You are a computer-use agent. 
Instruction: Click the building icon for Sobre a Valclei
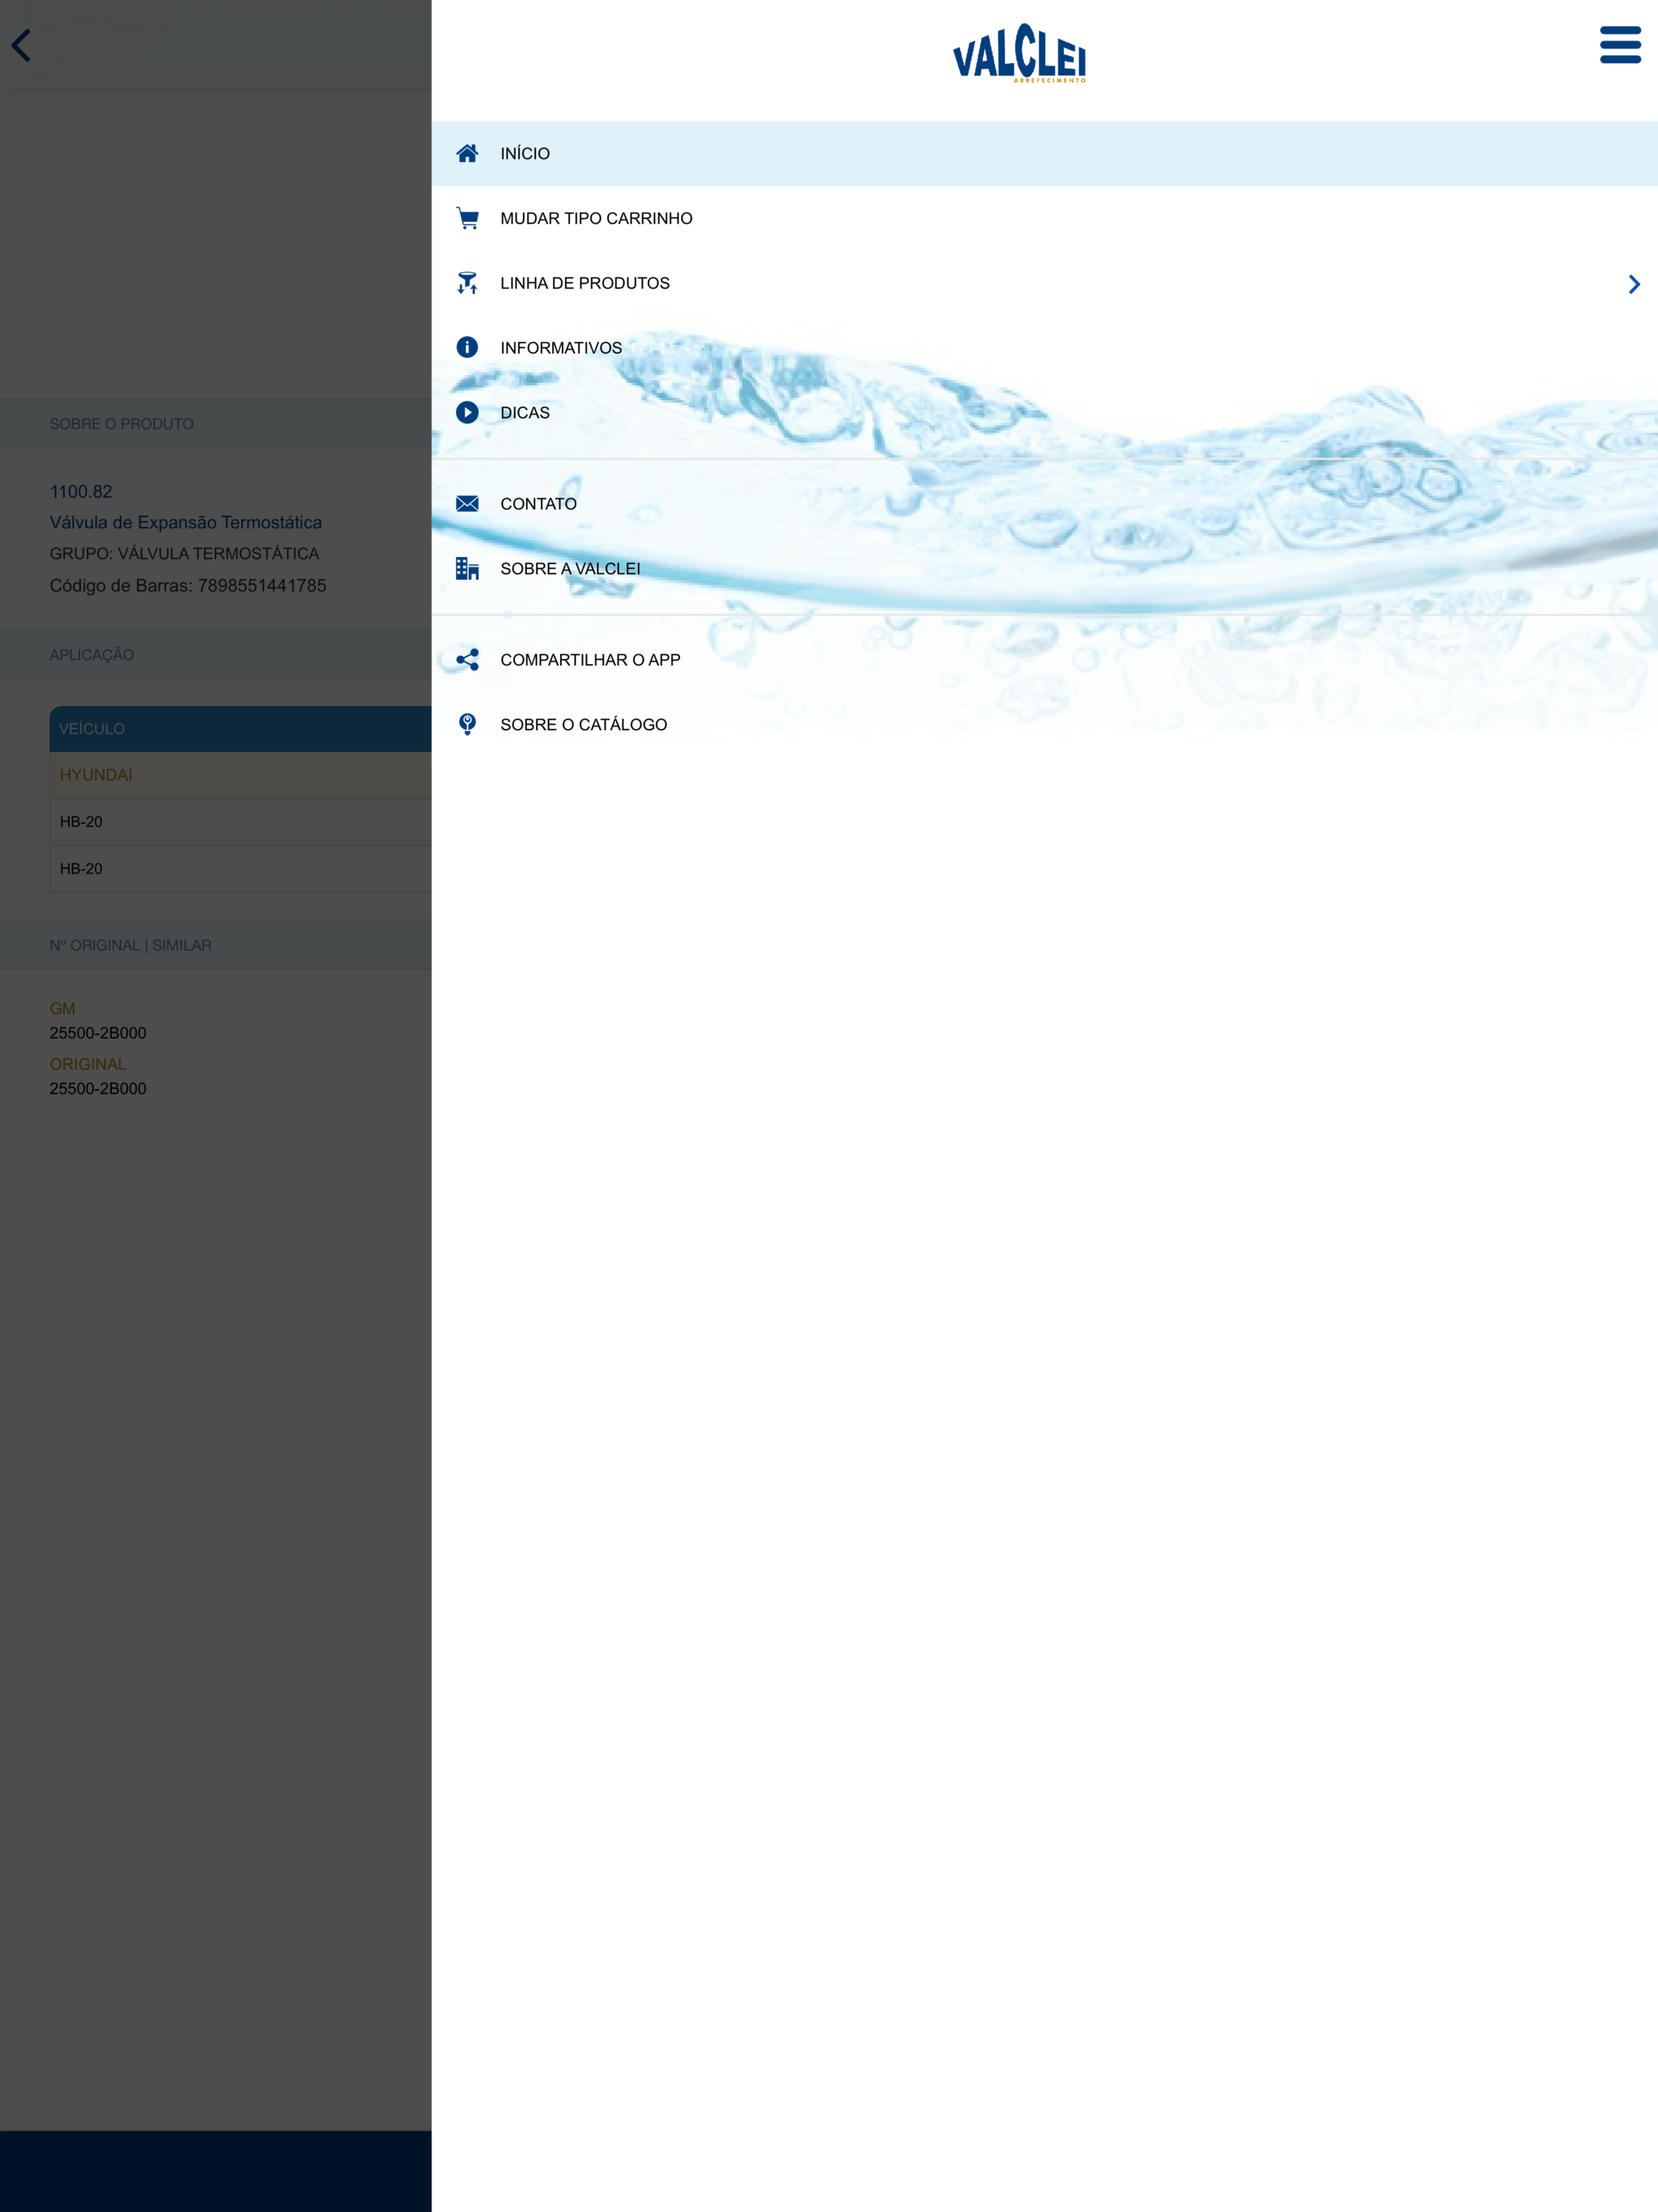click(467, 568)
